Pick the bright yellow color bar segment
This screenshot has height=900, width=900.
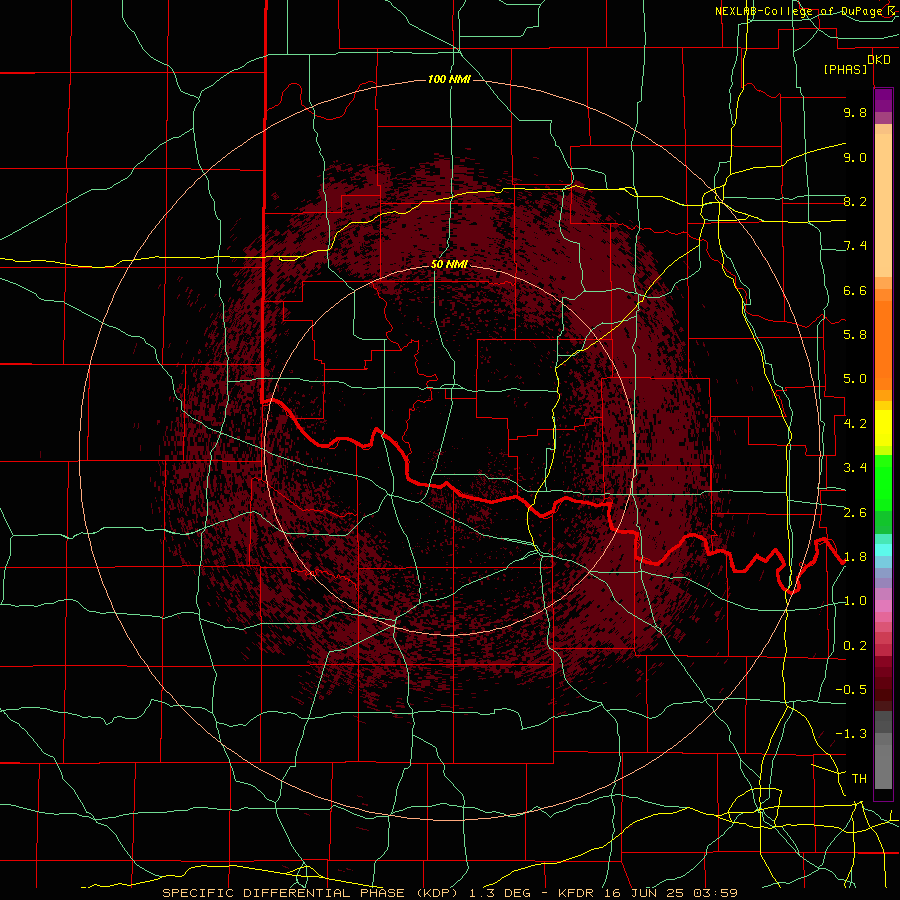(x=883, y=428)
